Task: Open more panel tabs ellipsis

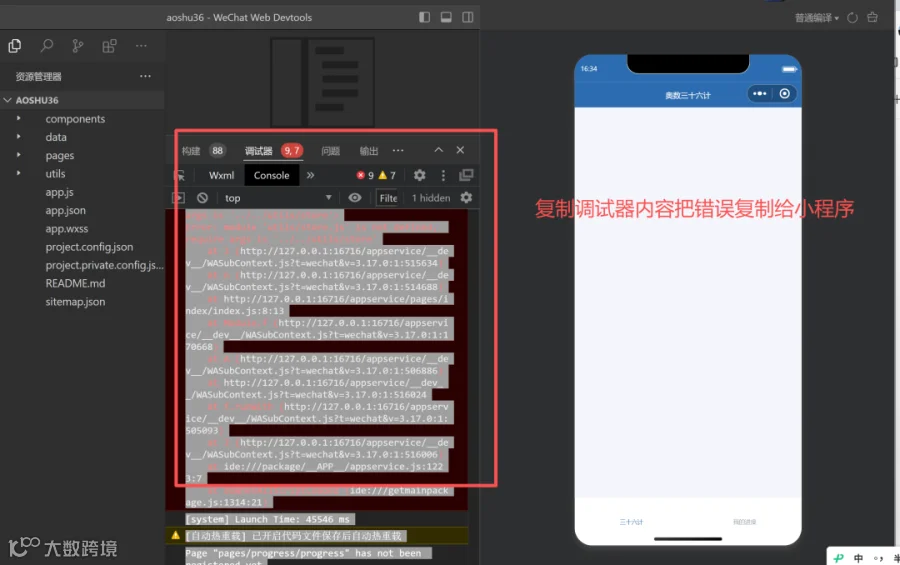Action: [x=398, y=150]
